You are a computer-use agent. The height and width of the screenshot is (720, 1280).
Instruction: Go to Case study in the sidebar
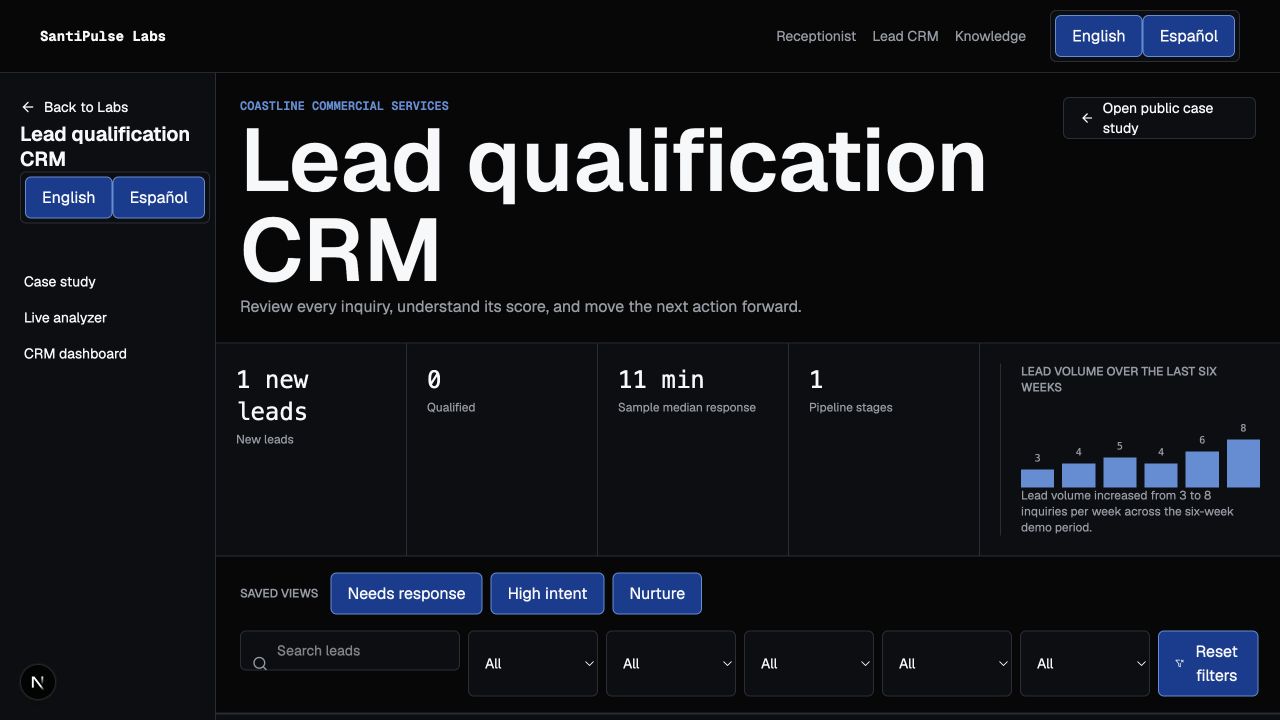tap(60, 282)
